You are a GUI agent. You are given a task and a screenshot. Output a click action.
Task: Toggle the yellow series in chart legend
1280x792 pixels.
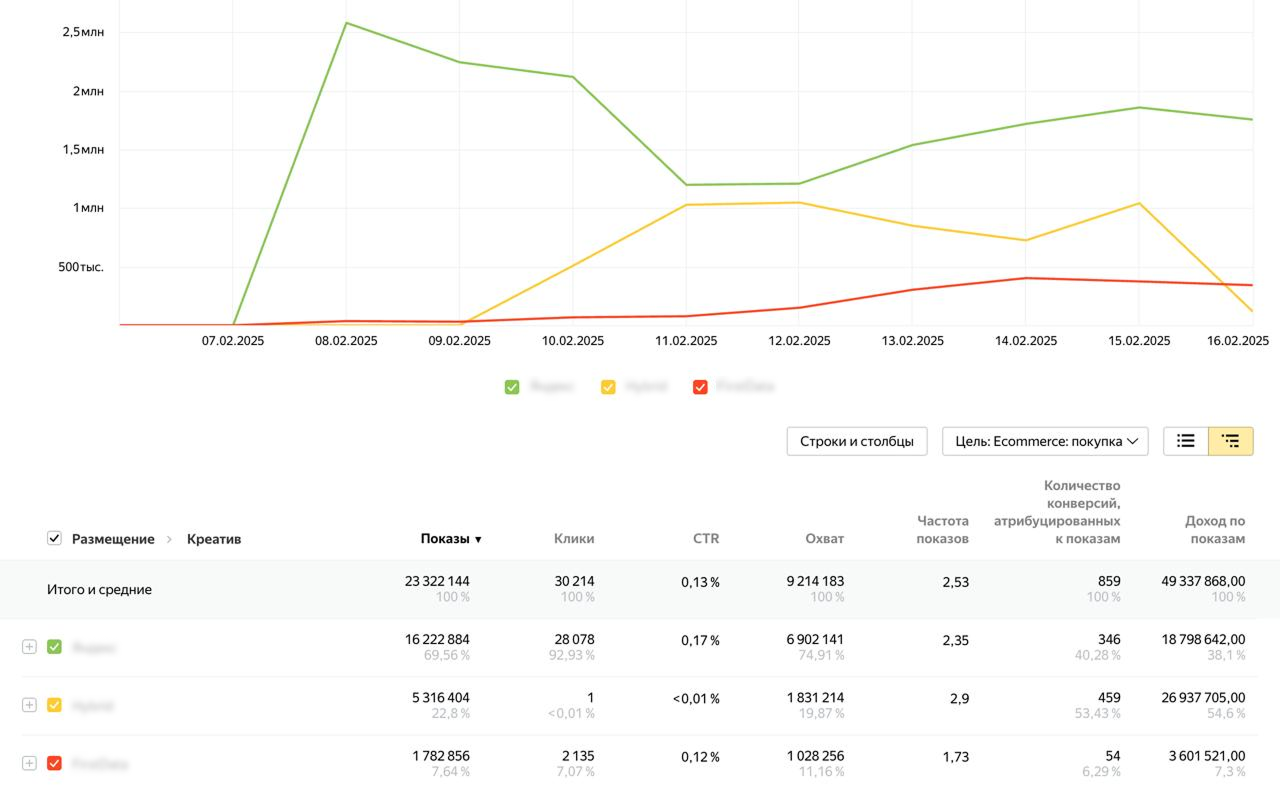[608, 387]
